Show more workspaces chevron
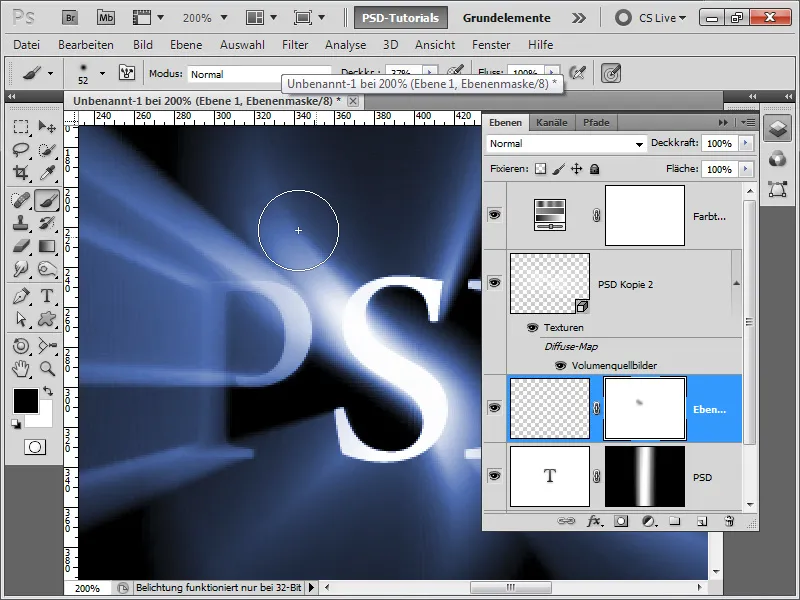Image resolution: width=800 pixels, height=600 pixels. coord(579,18)
